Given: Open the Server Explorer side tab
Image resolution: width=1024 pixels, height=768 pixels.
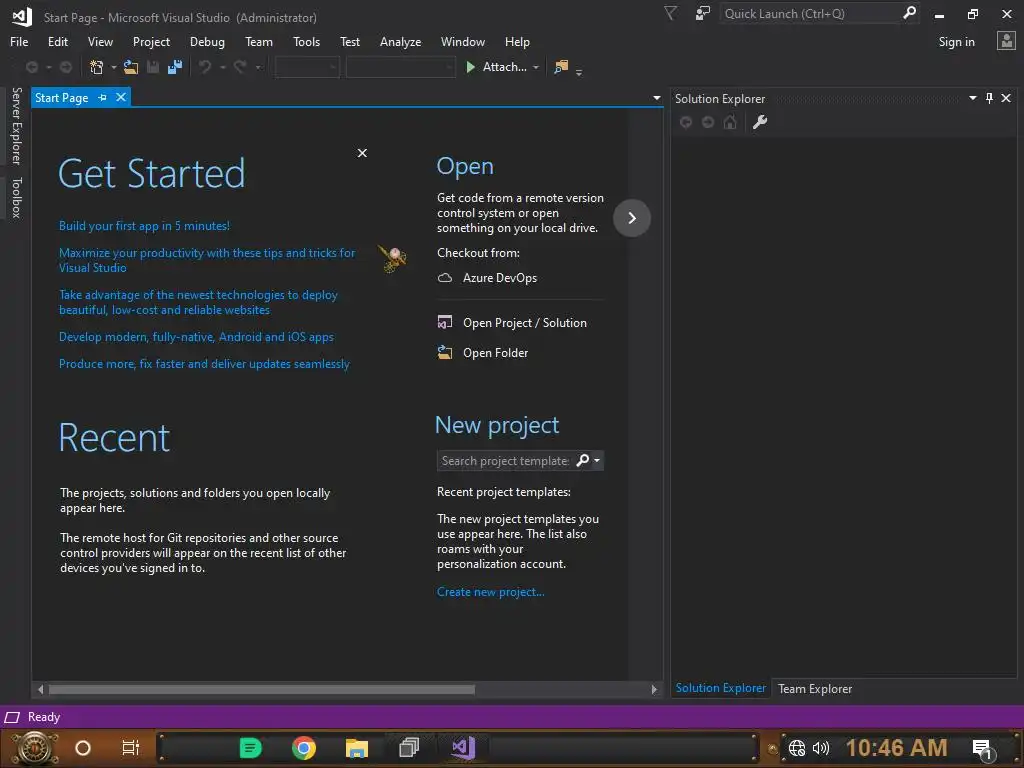Looking at the screenshot, I should (x=17, y=126).
